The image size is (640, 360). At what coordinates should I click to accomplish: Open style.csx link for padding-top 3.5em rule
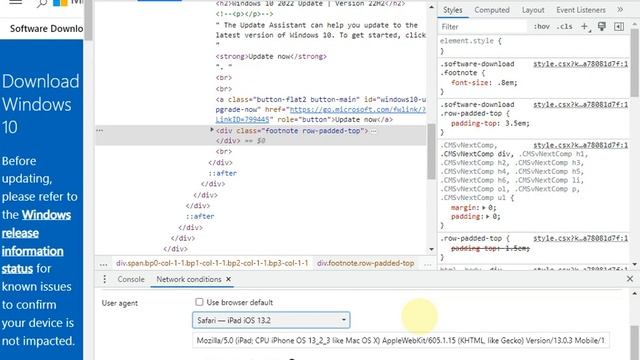click(x=580, y=105)
